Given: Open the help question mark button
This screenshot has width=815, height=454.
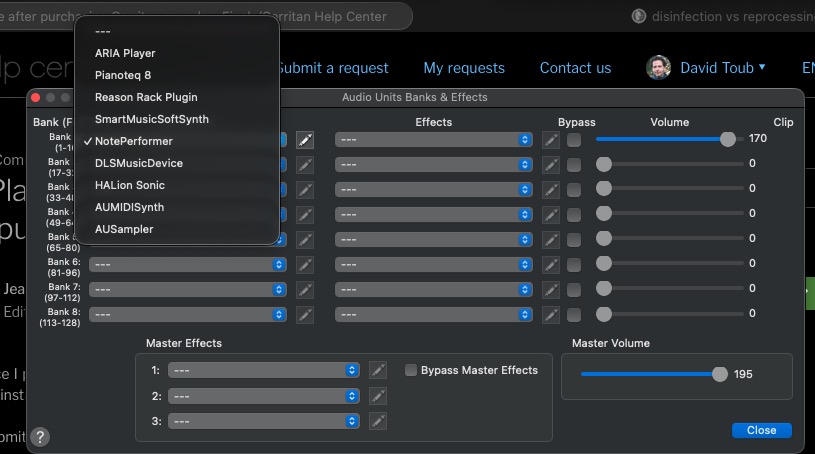Looking at the screenshot, I should tap(40, 437).
